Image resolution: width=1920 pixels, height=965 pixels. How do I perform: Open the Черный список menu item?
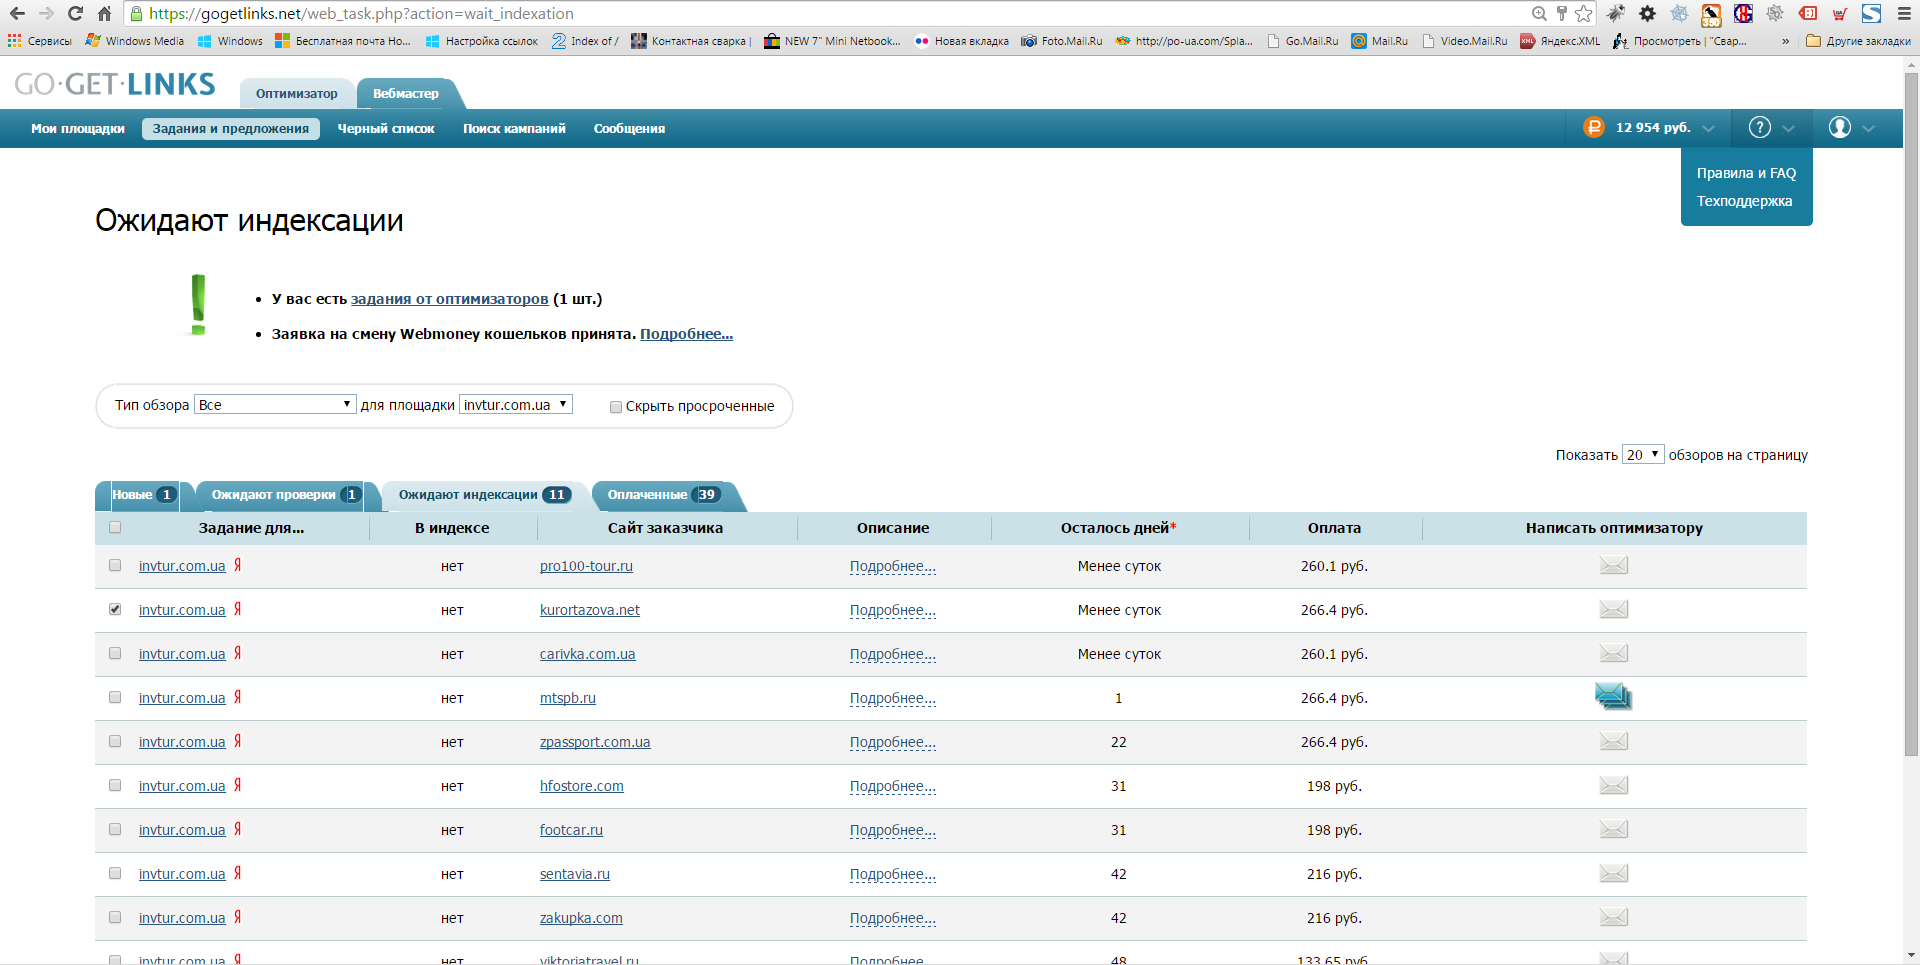point(386,128)
